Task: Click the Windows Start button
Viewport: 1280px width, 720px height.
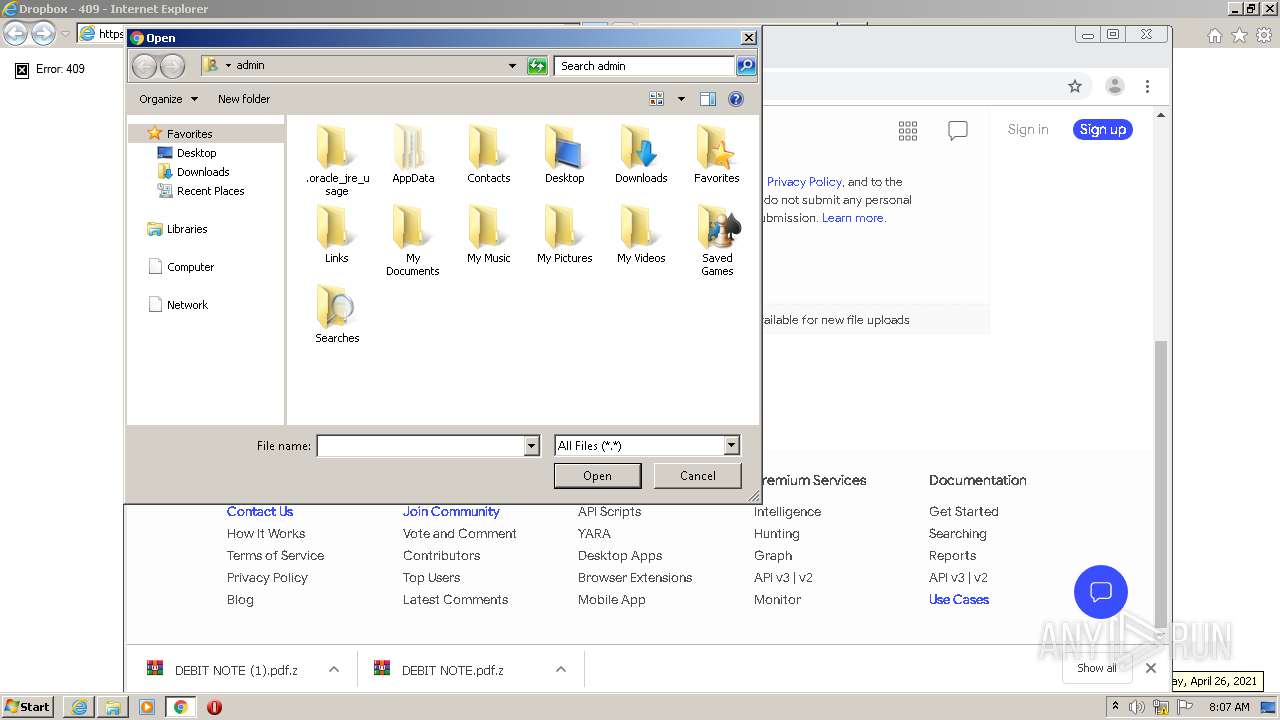Action: tap(28, 707)
